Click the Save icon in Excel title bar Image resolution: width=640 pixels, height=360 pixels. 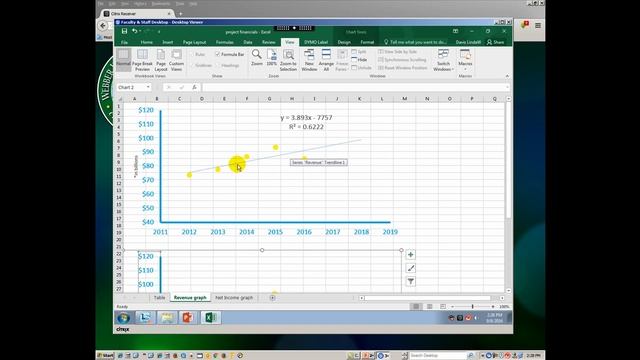pyautogui.click(x=124, y=31)
